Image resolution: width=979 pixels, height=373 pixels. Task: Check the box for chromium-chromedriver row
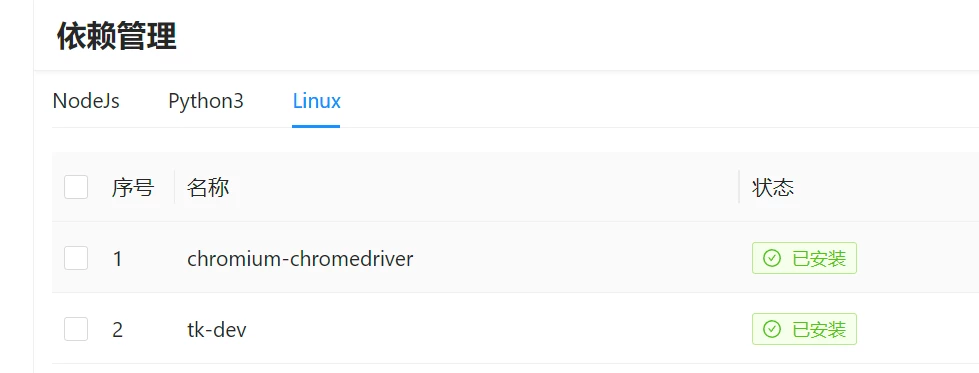point(76,258)
